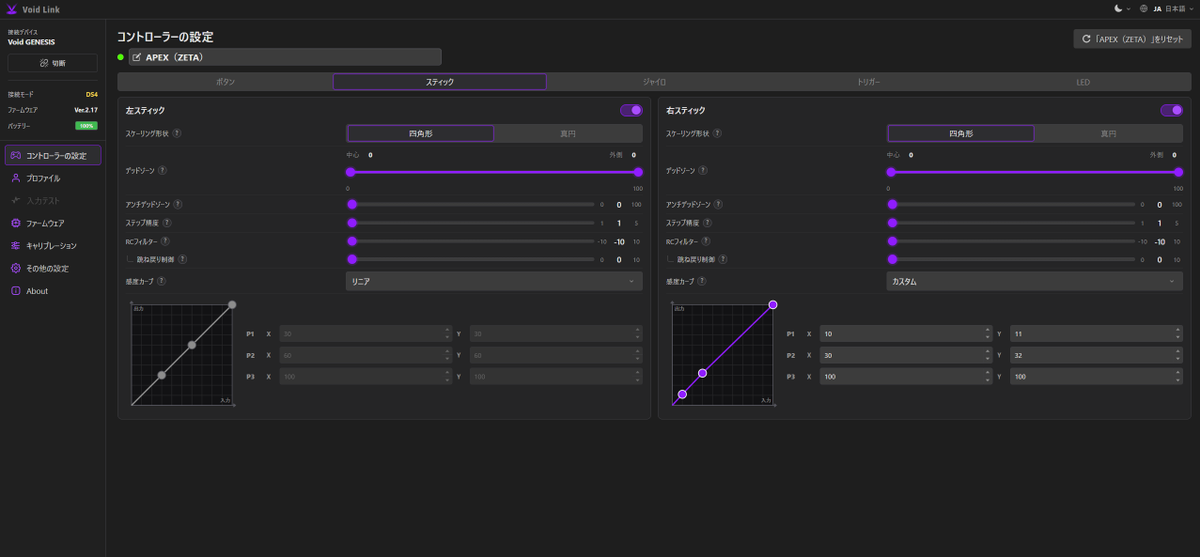This screenshot has width=1200, height=557.
Task: Click the 「APEX (ZETA)」をリセット button
Action: point(1132,39)
